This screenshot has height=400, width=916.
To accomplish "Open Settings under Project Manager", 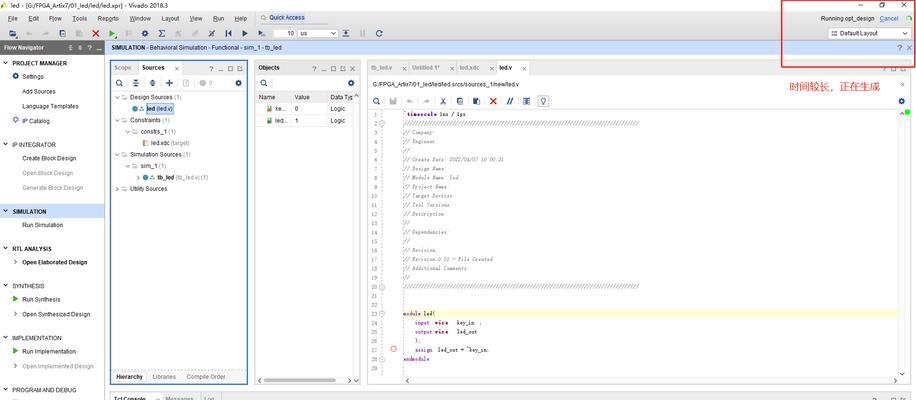I will [x=33, y=76].
